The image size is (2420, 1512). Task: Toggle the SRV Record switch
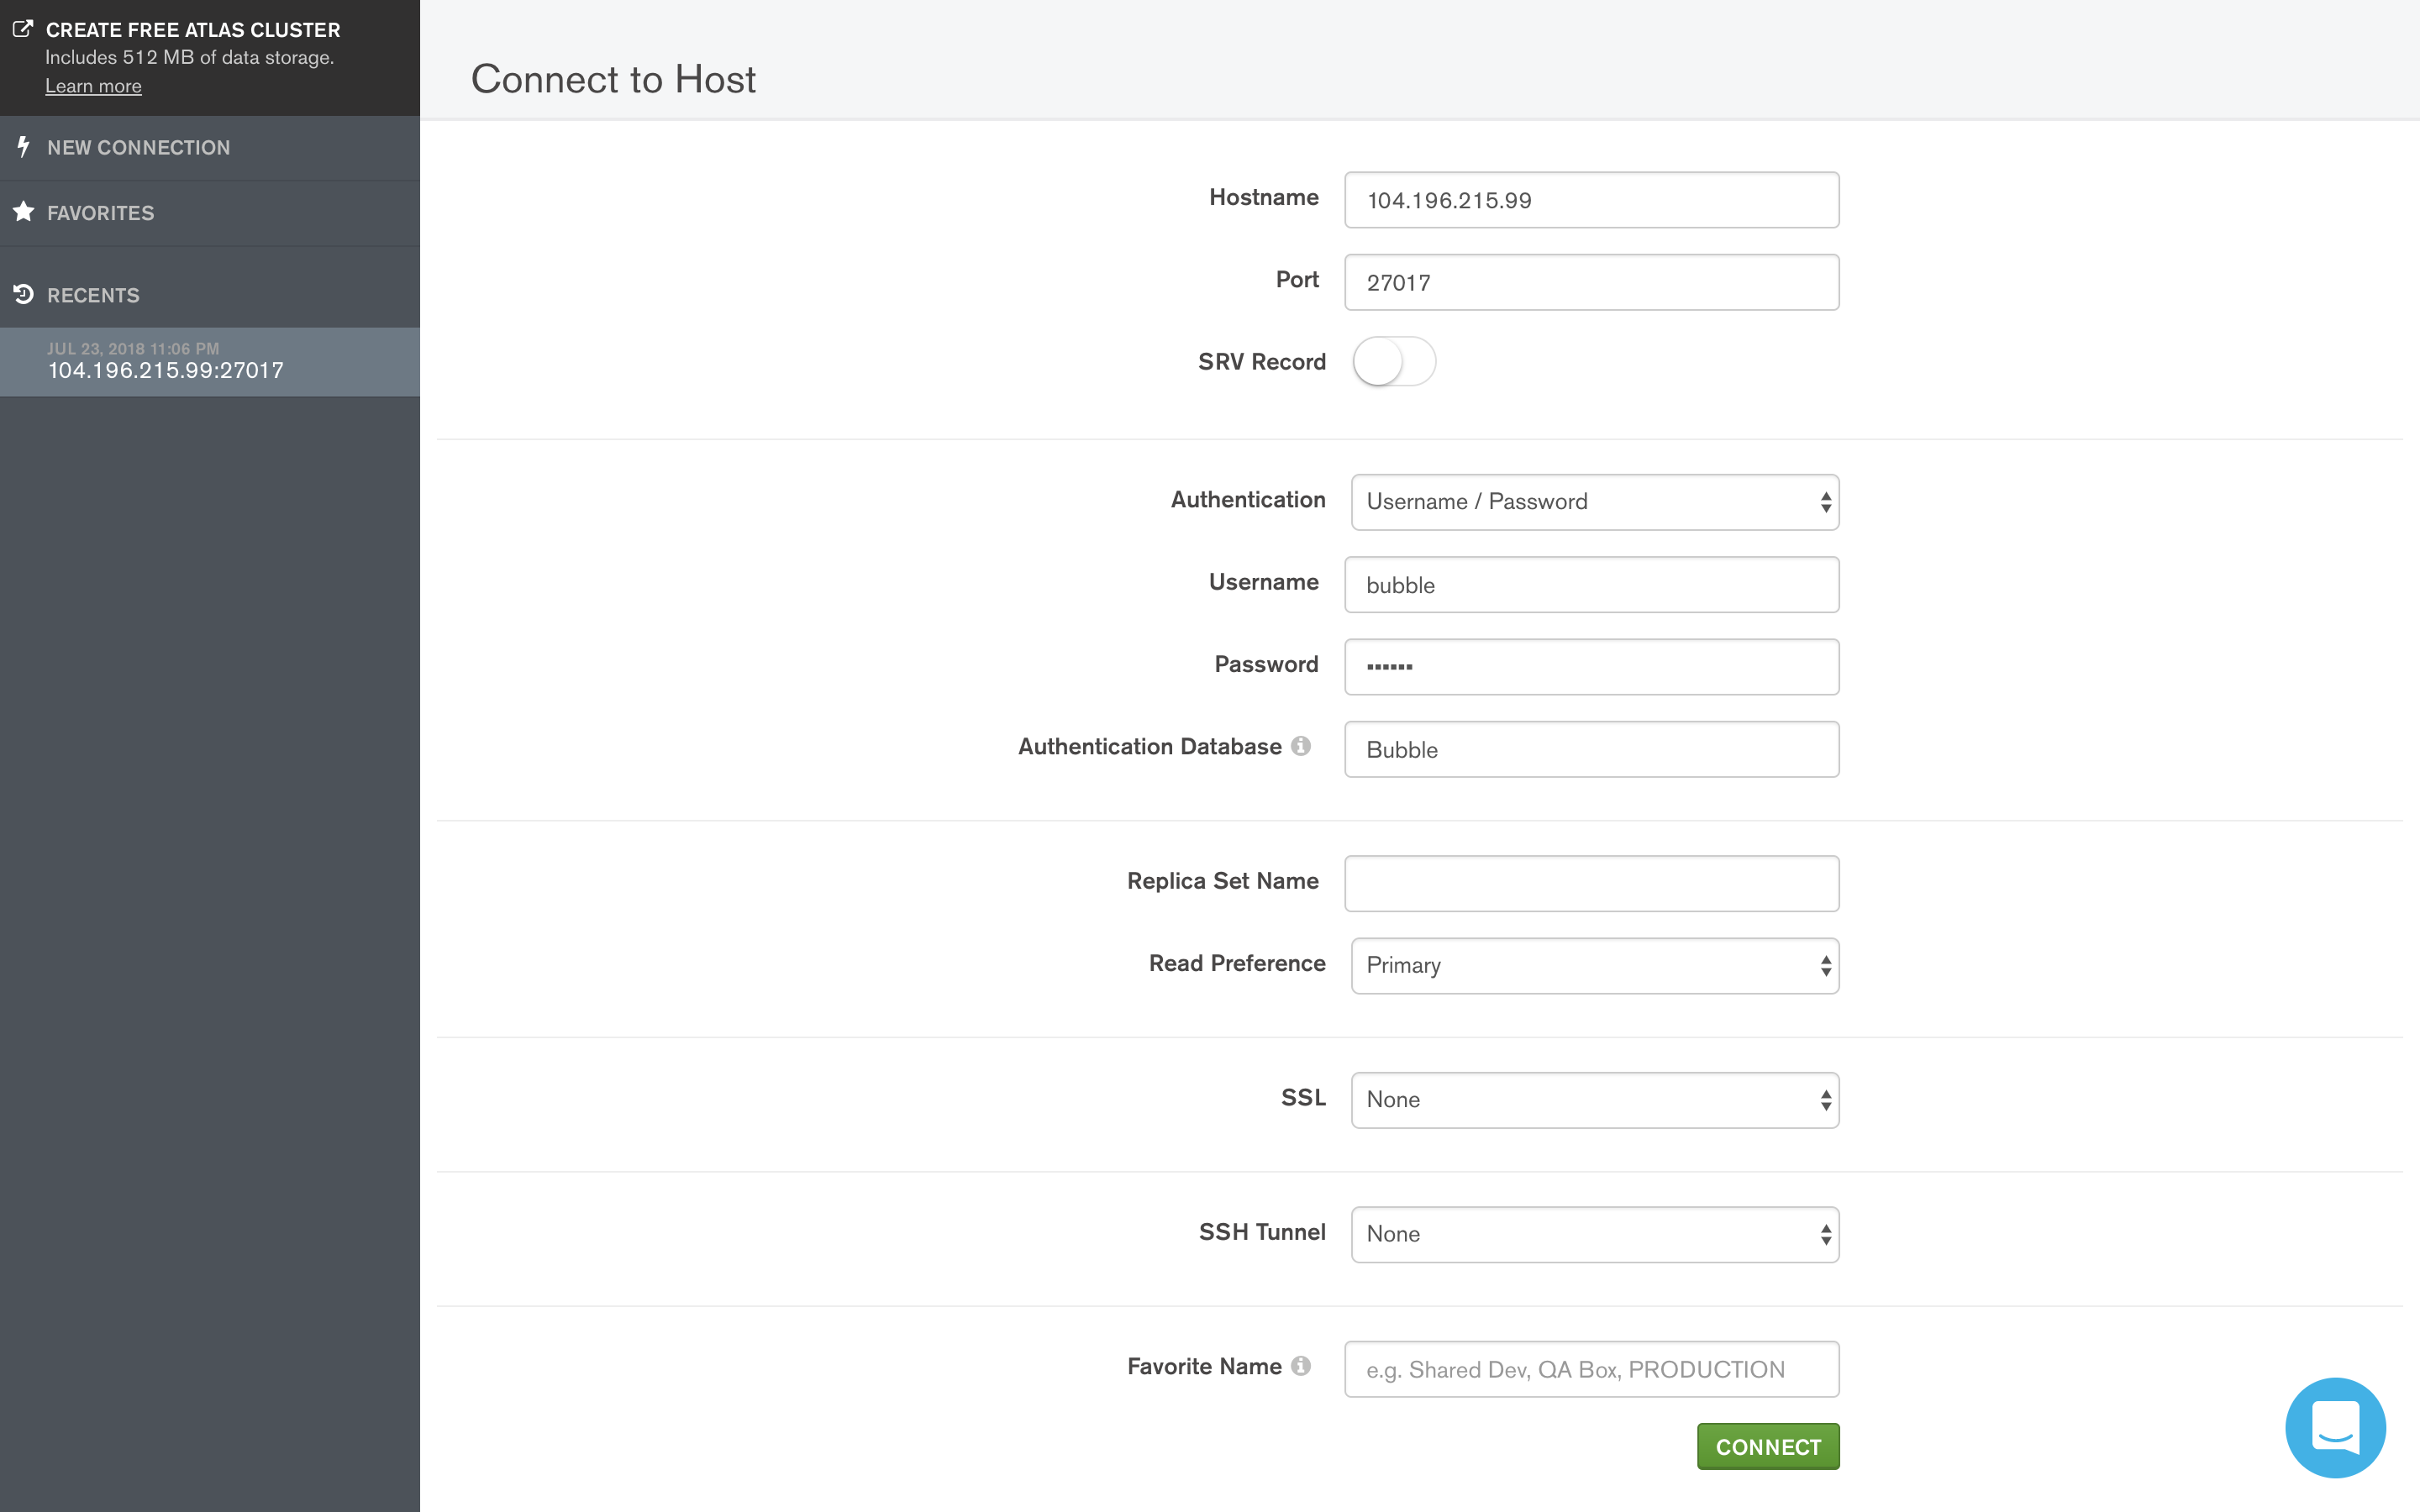(1393, 362)
